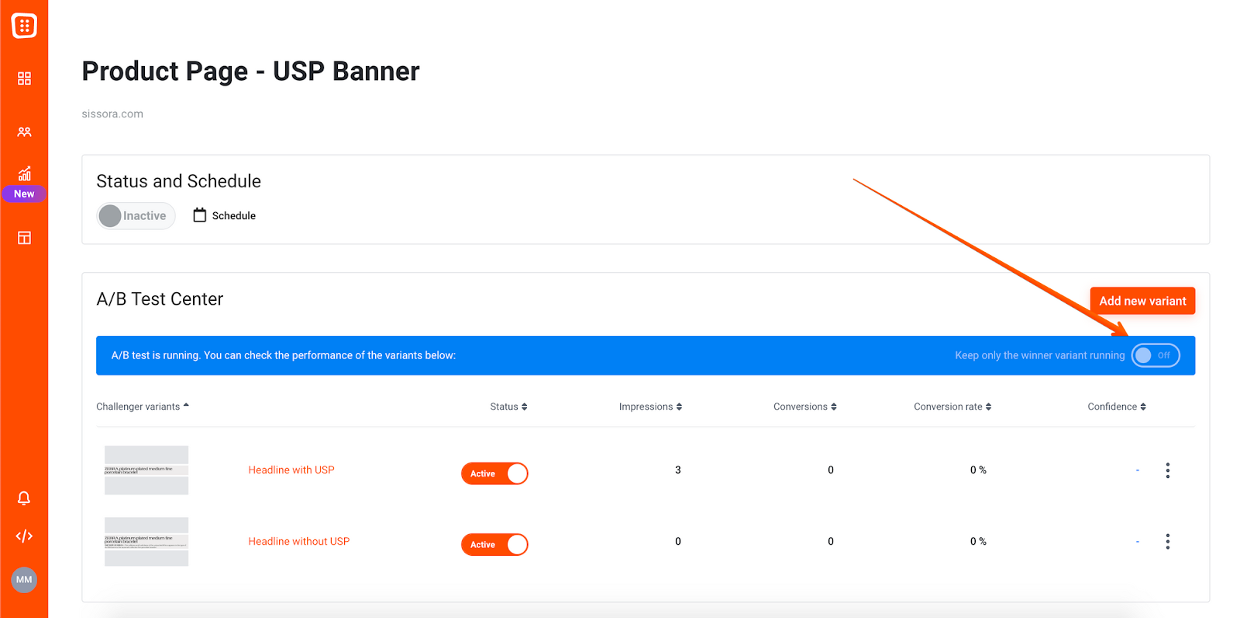Enable 'Keep only the winner variant running'

click(1155, 355)
